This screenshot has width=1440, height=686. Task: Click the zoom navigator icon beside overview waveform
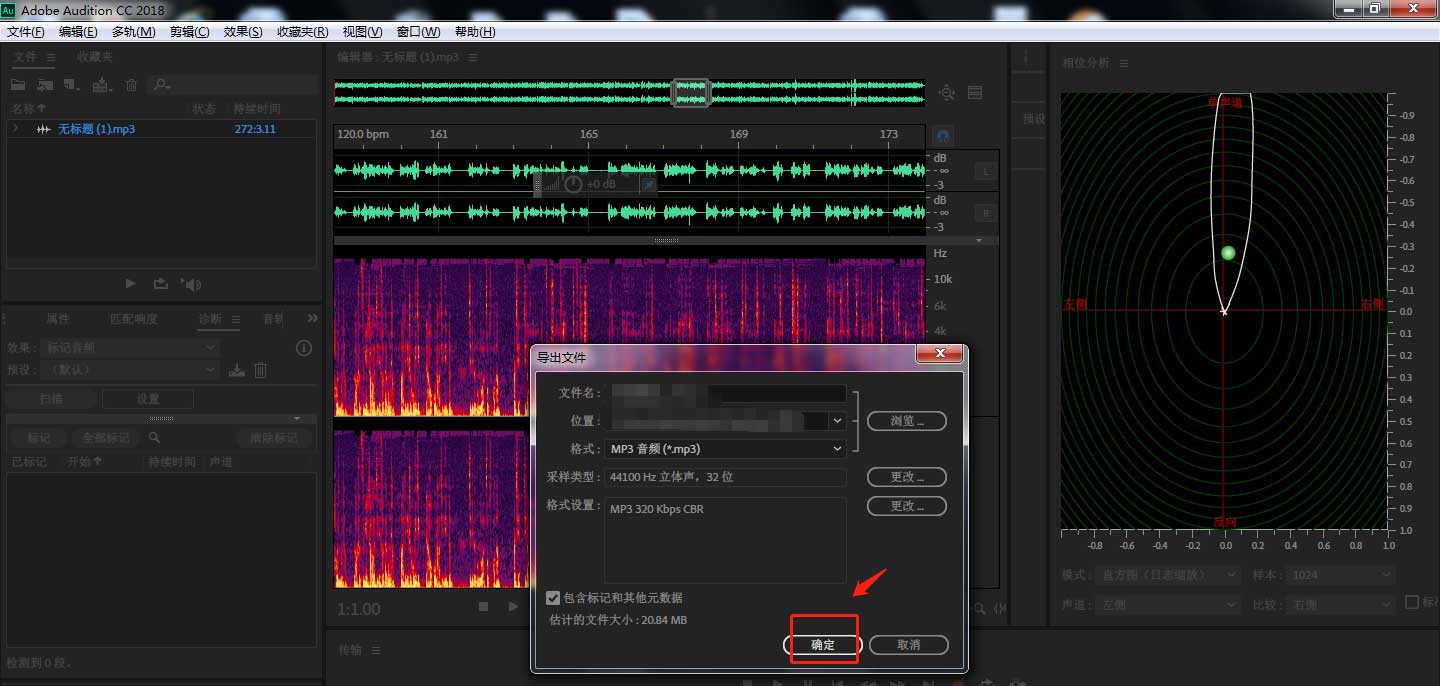946,93
